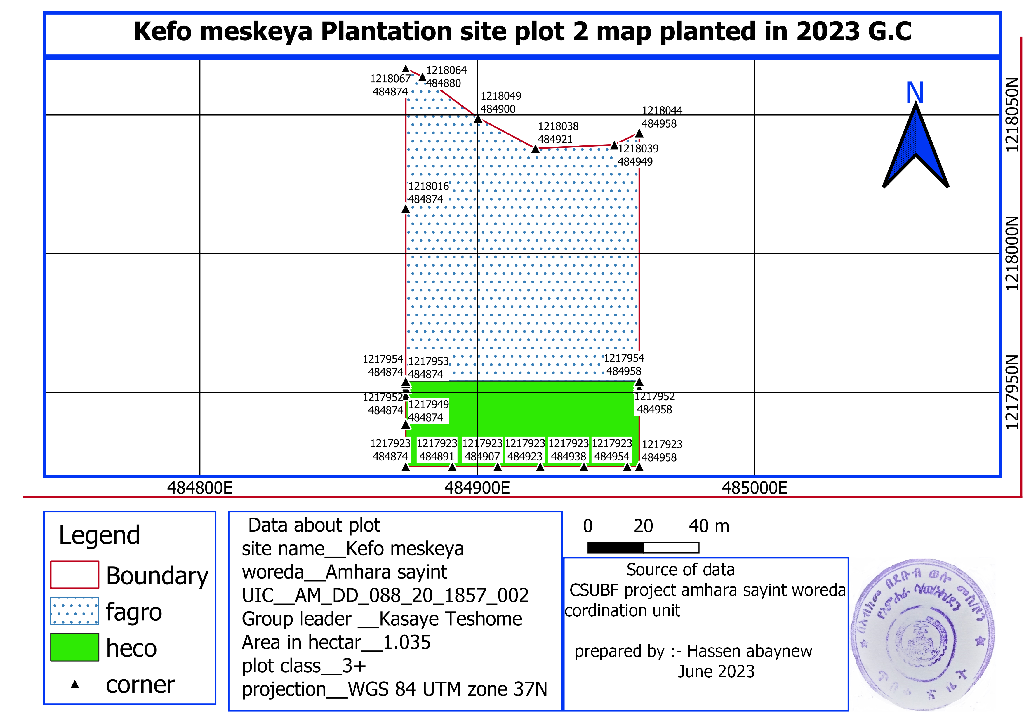Click the 'prepared by :- Hassen abaynew' text
This screenshot has height=724, width=1024.
click(693, 651)
